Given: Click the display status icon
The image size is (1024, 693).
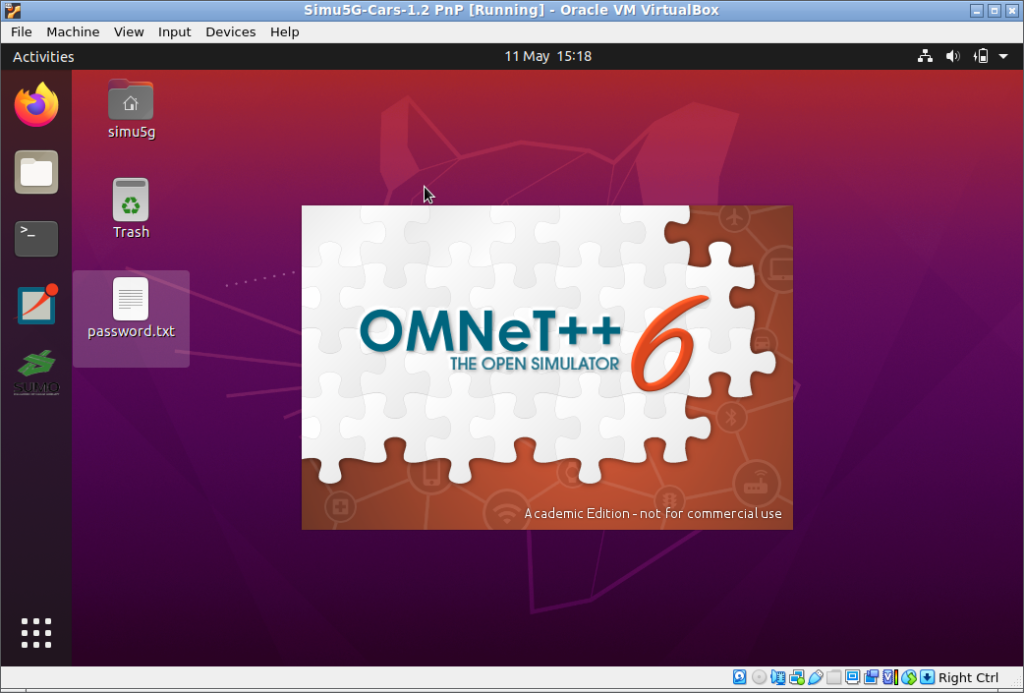Looking at the screenshot, I should (x=852, y=677).
